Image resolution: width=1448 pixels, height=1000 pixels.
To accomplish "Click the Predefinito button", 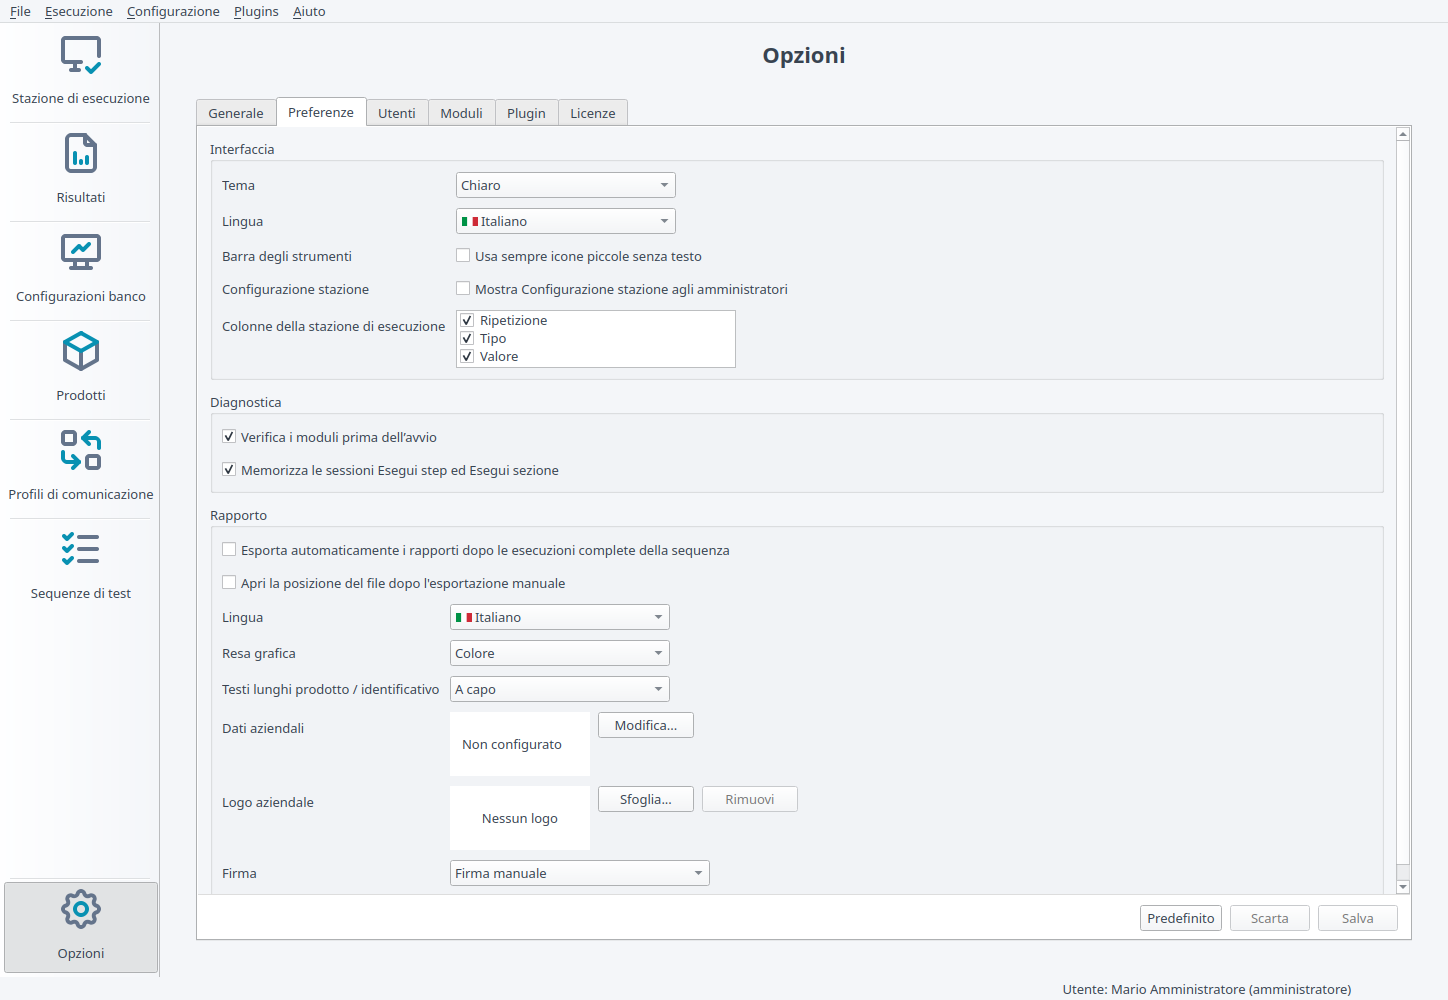I will coord(1181,918).
